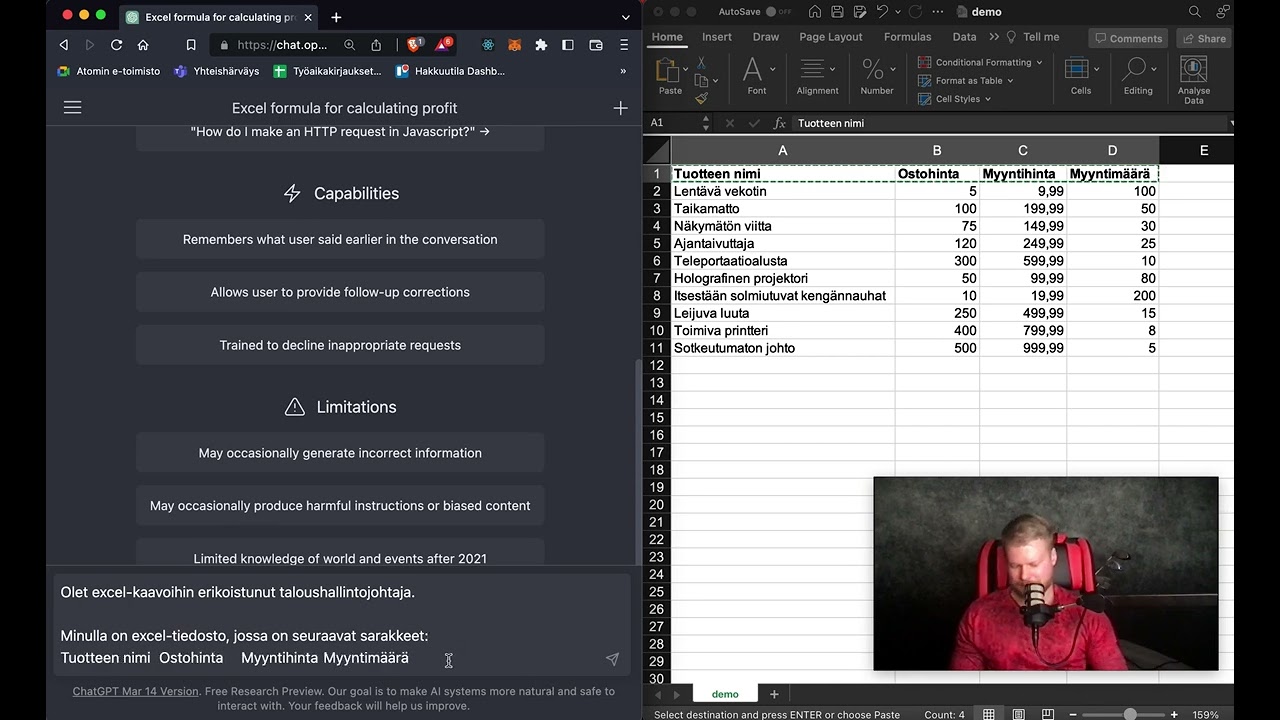Open the ChatGPT Mar 14 Version link
This screenshot has height=720, width=1280.
tap(136, 691)
